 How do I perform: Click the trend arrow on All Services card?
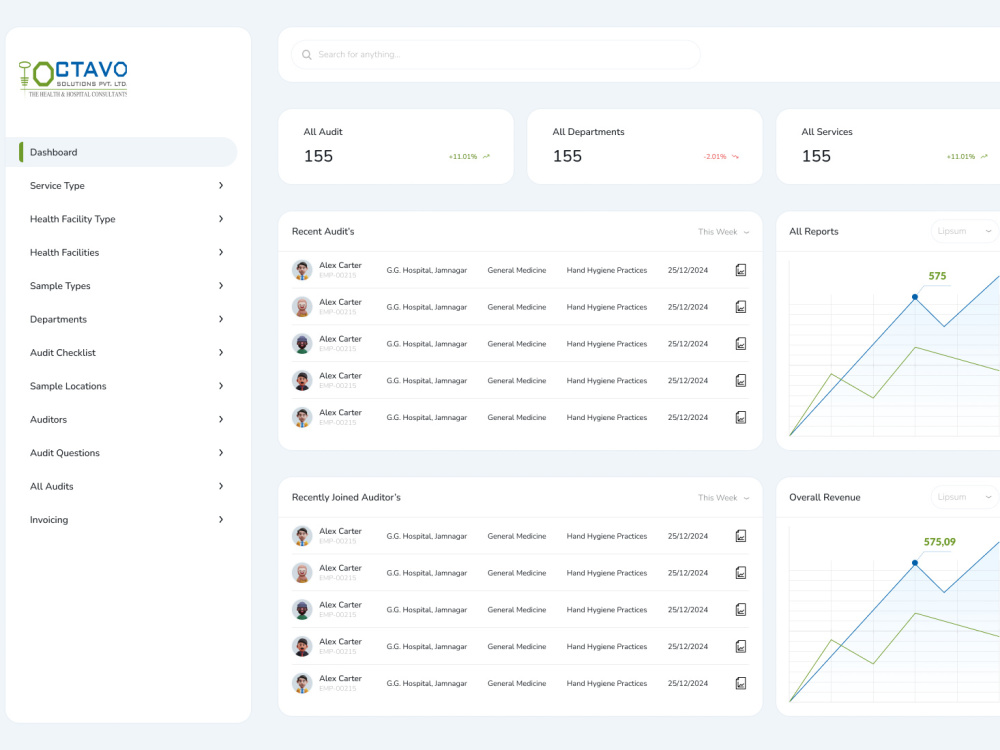point(984,156)
